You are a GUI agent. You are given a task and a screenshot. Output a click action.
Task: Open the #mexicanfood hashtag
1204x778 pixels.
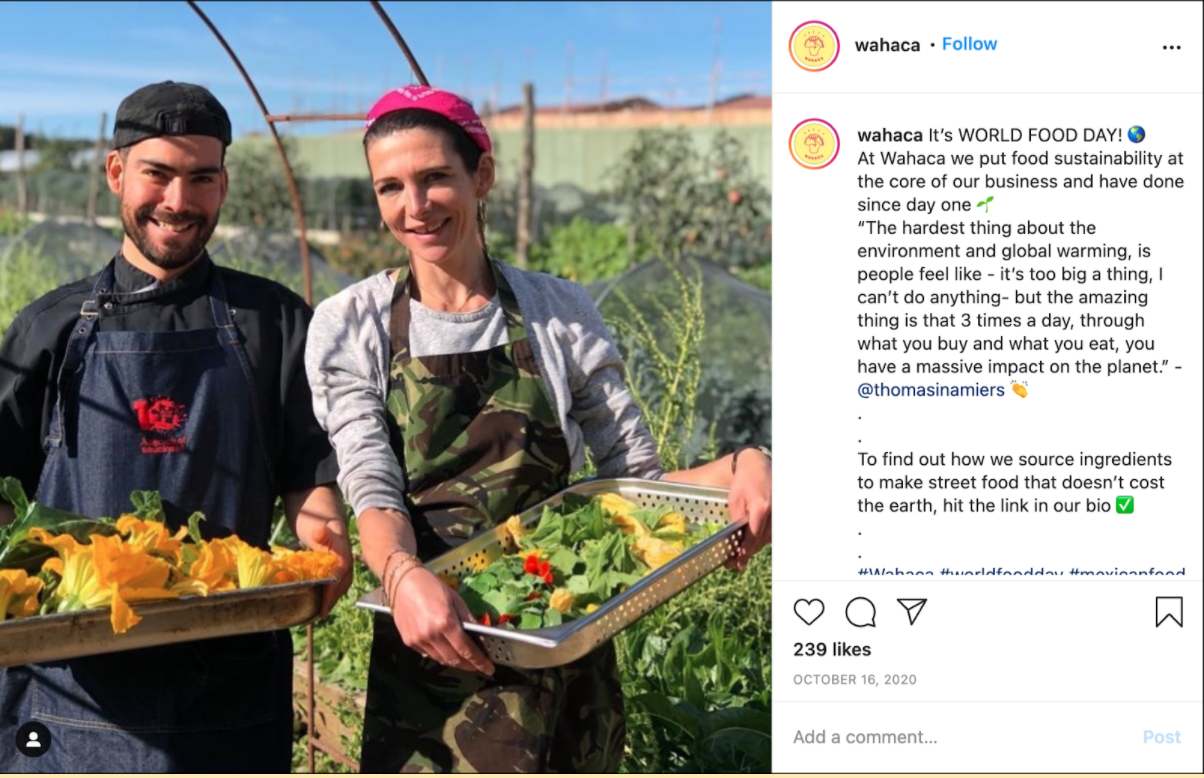click(x=1127, y=573)
